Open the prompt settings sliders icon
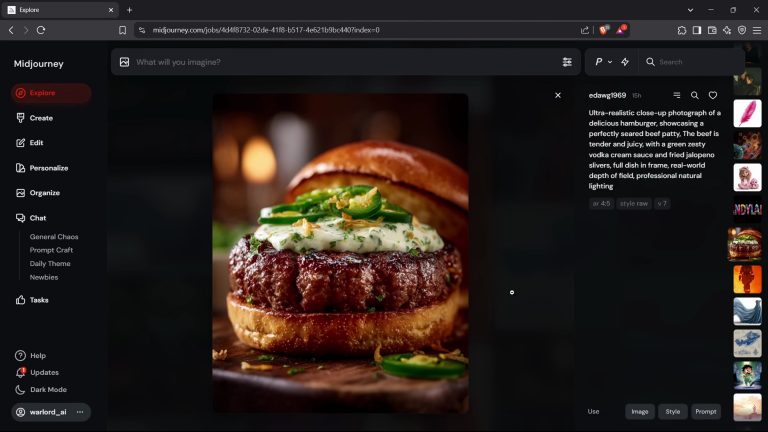The image size is (768, 432). [567, 62]
